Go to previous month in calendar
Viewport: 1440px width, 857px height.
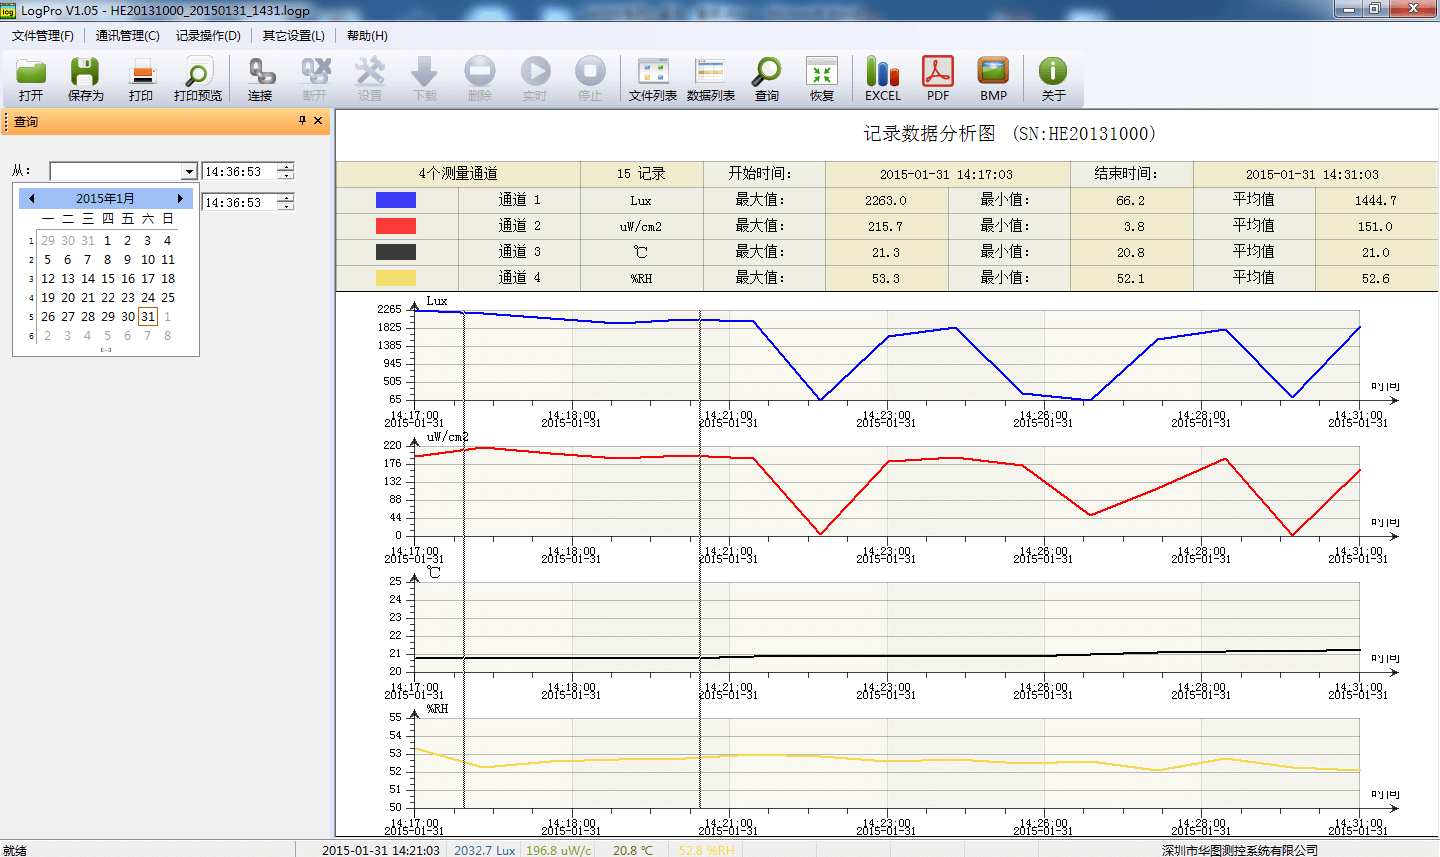32,199
